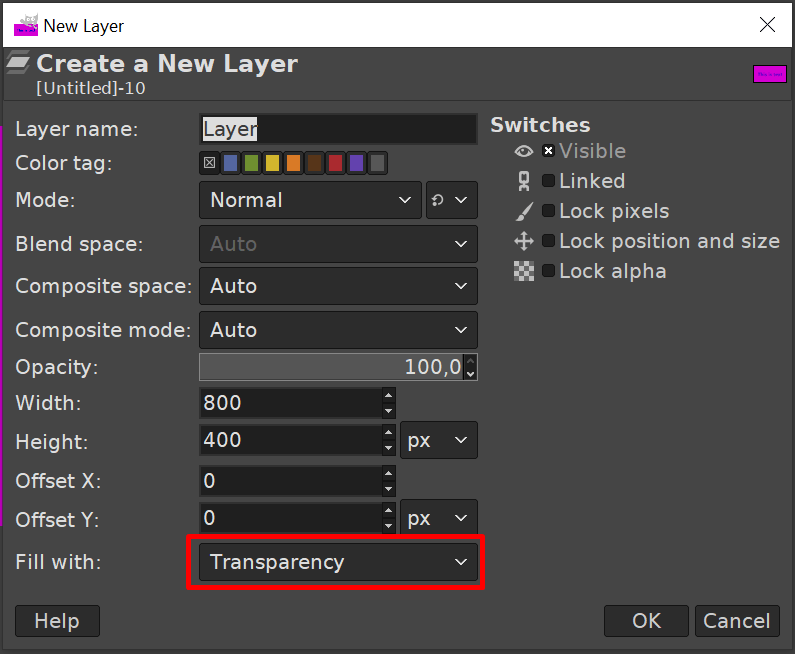Viewport: 795px width, 654px height.
Task: Click the magenta image thumbnail in header
Action: coord(770,74)
